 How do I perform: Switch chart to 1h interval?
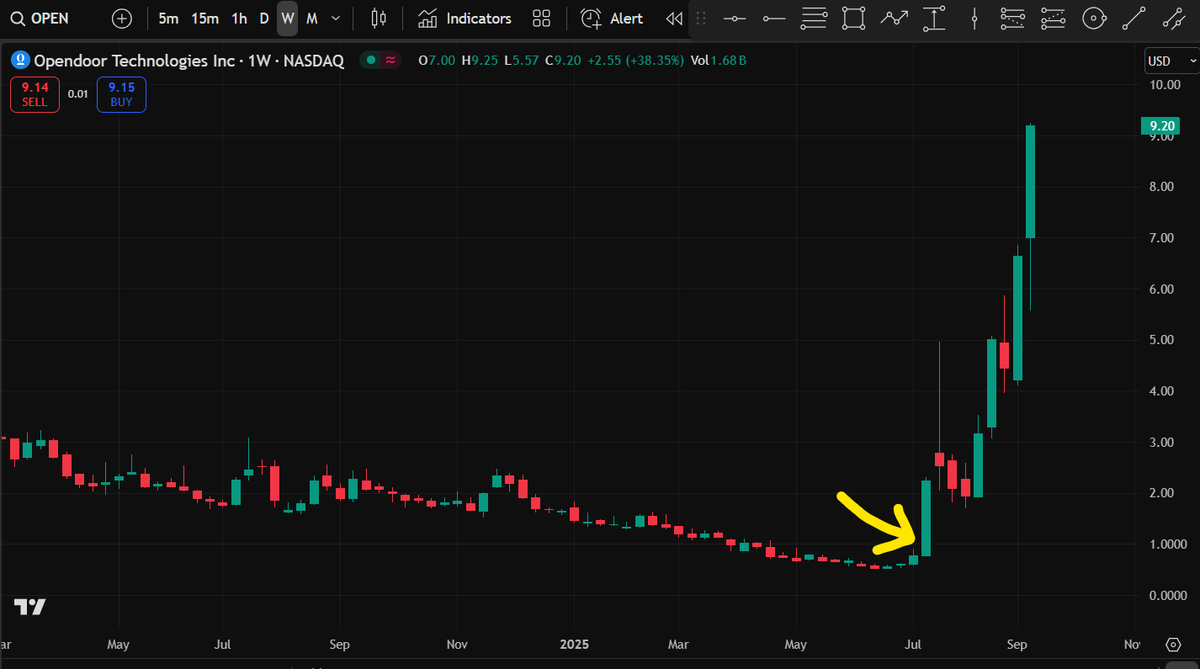point(239,18)
